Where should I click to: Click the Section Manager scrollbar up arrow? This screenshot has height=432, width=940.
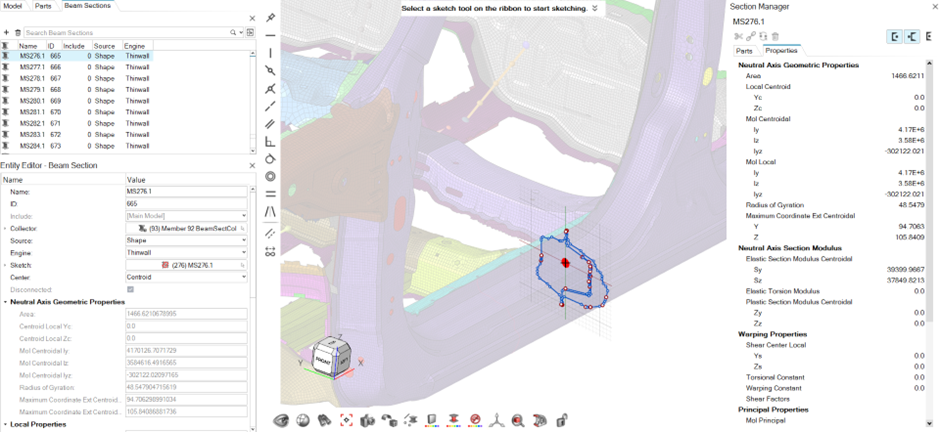pyautogui.click(x=930, y=62)
